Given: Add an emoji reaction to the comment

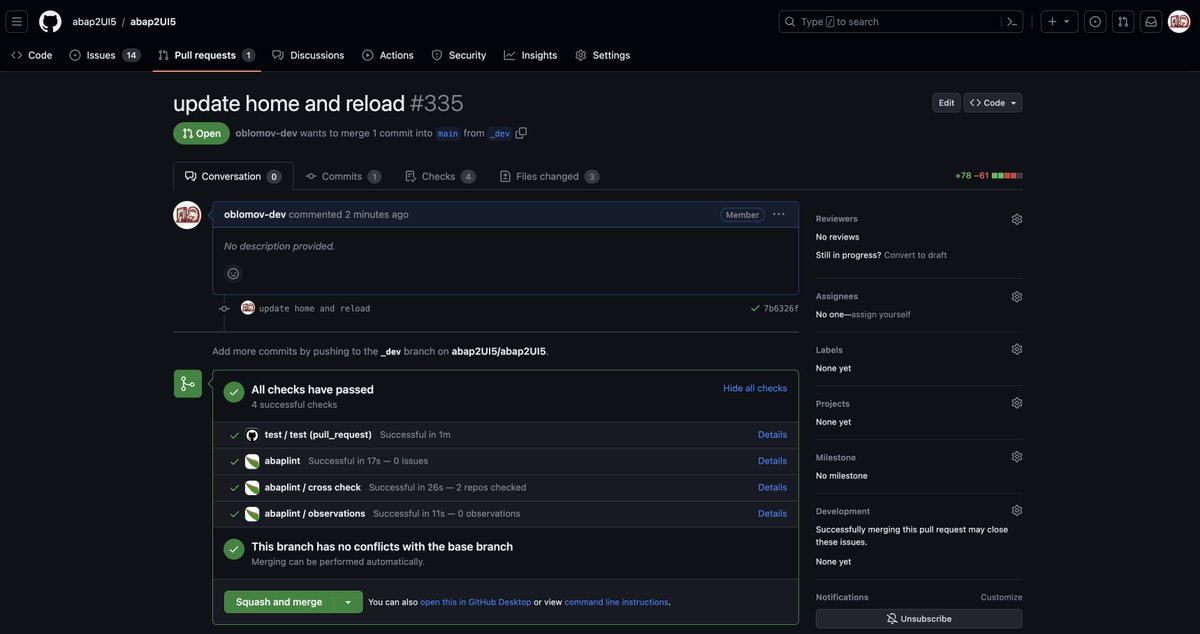Looking at the screenshot, I should click(233, 274).
